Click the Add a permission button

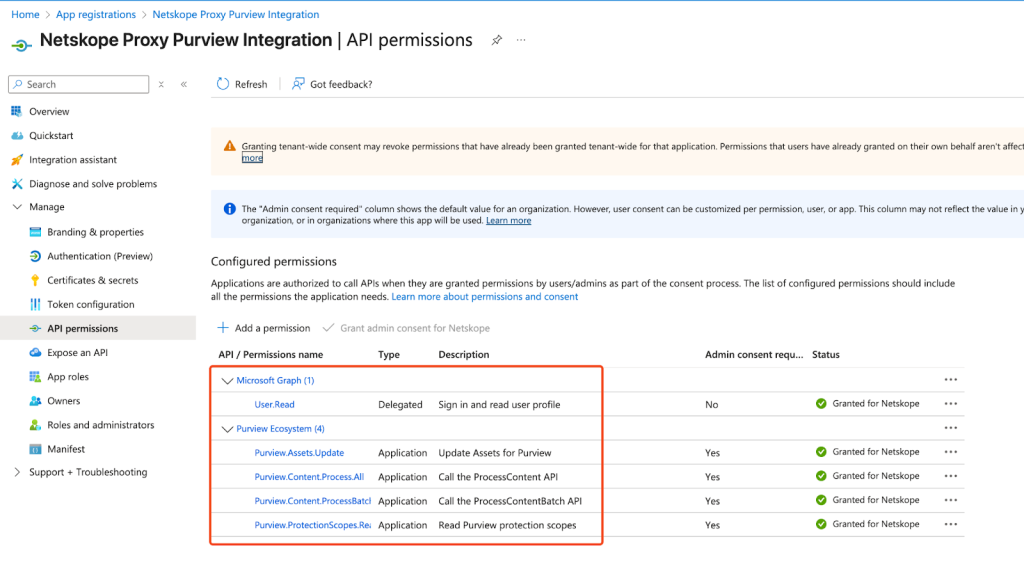point(264,328)
